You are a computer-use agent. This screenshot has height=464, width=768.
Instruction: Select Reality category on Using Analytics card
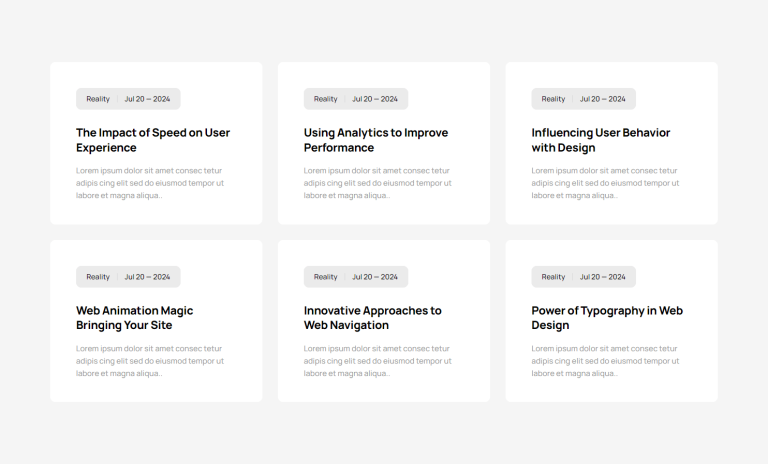pyautogui.click(x=326, y=99)
